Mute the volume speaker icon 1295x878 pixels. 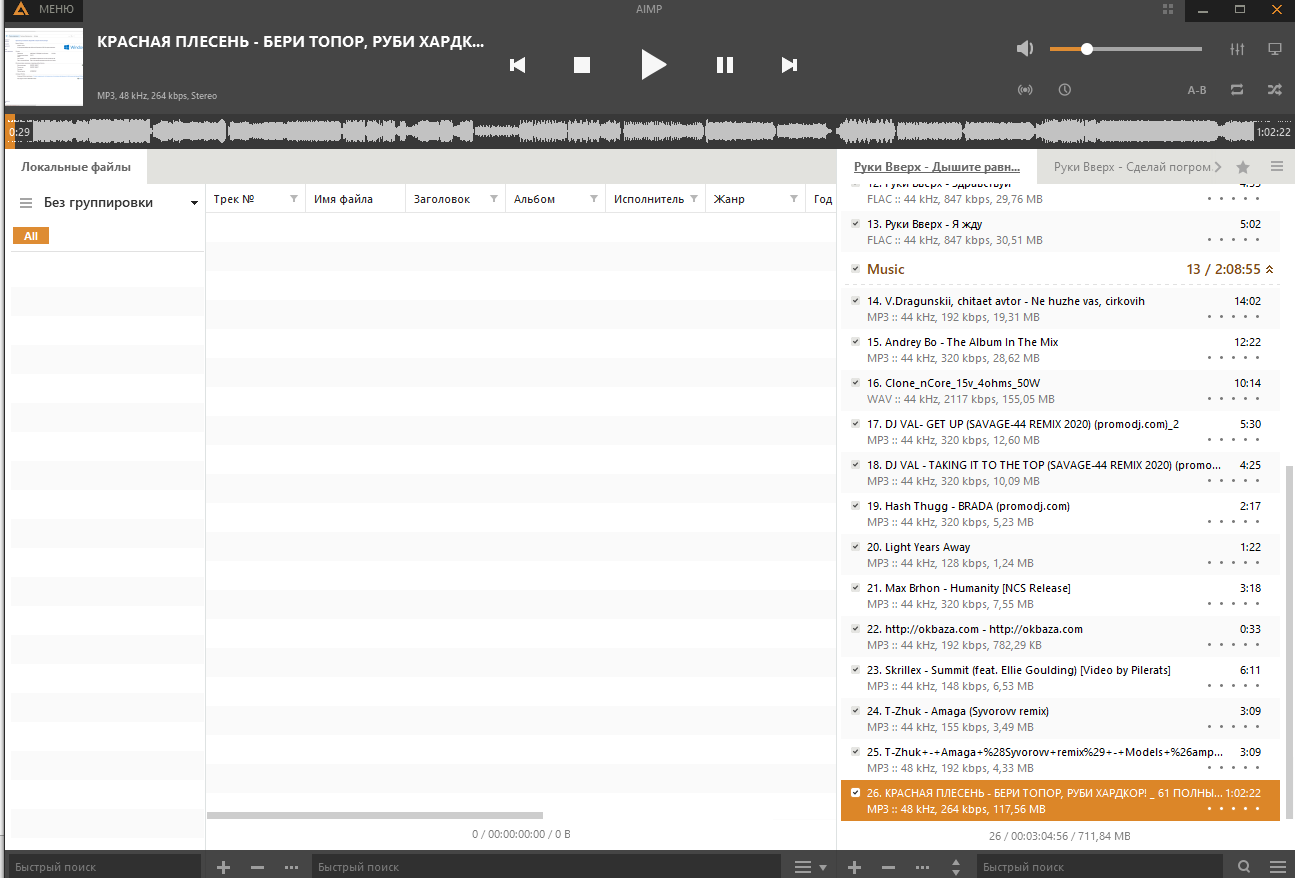point(1024,49)
